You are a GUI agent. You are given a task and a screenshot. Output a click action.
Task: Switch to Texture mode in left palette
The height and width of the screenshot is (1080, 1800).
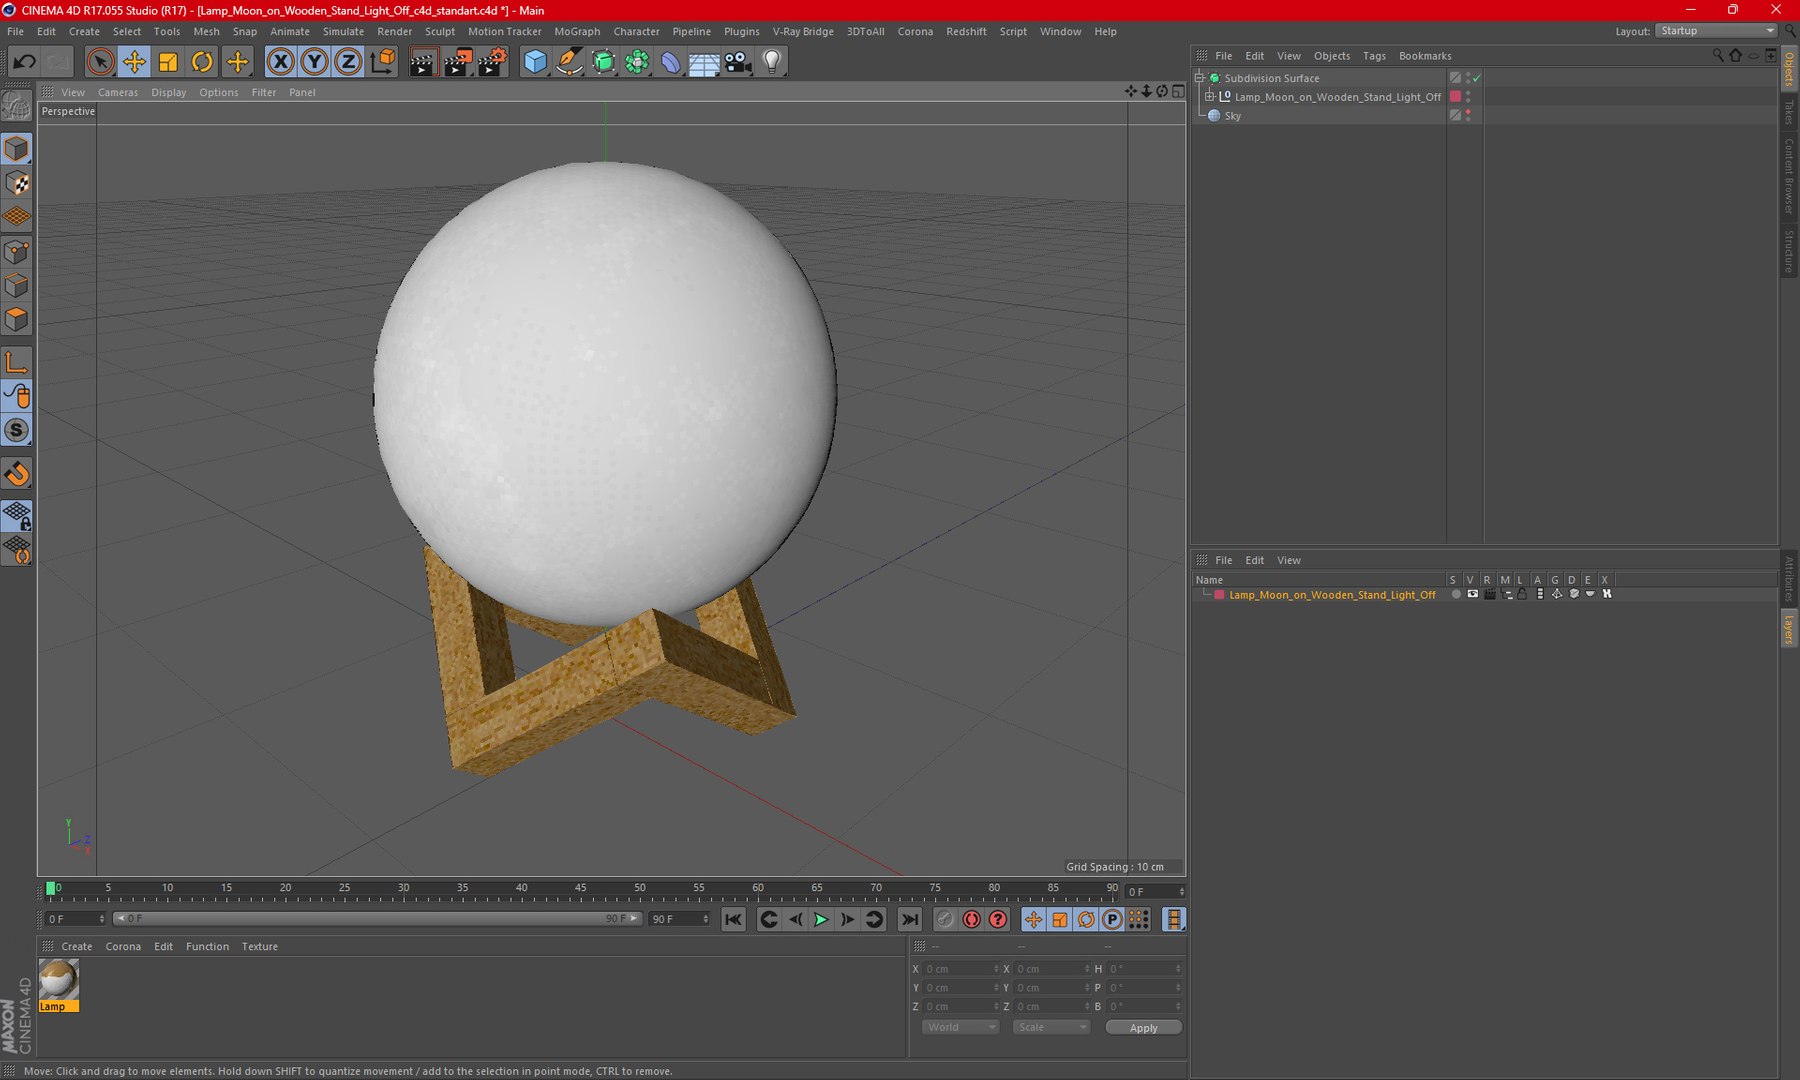[17, 183]
